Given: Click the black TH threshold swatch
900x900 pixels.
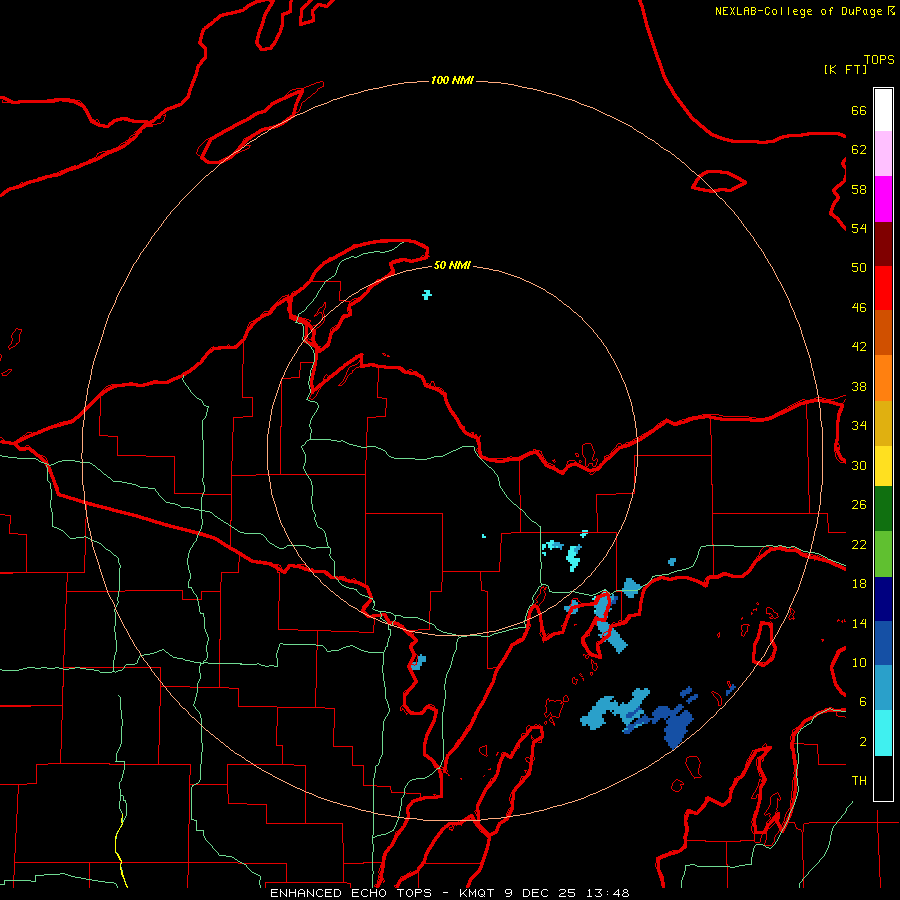Looking at the screenshot, I should (883, 778).
